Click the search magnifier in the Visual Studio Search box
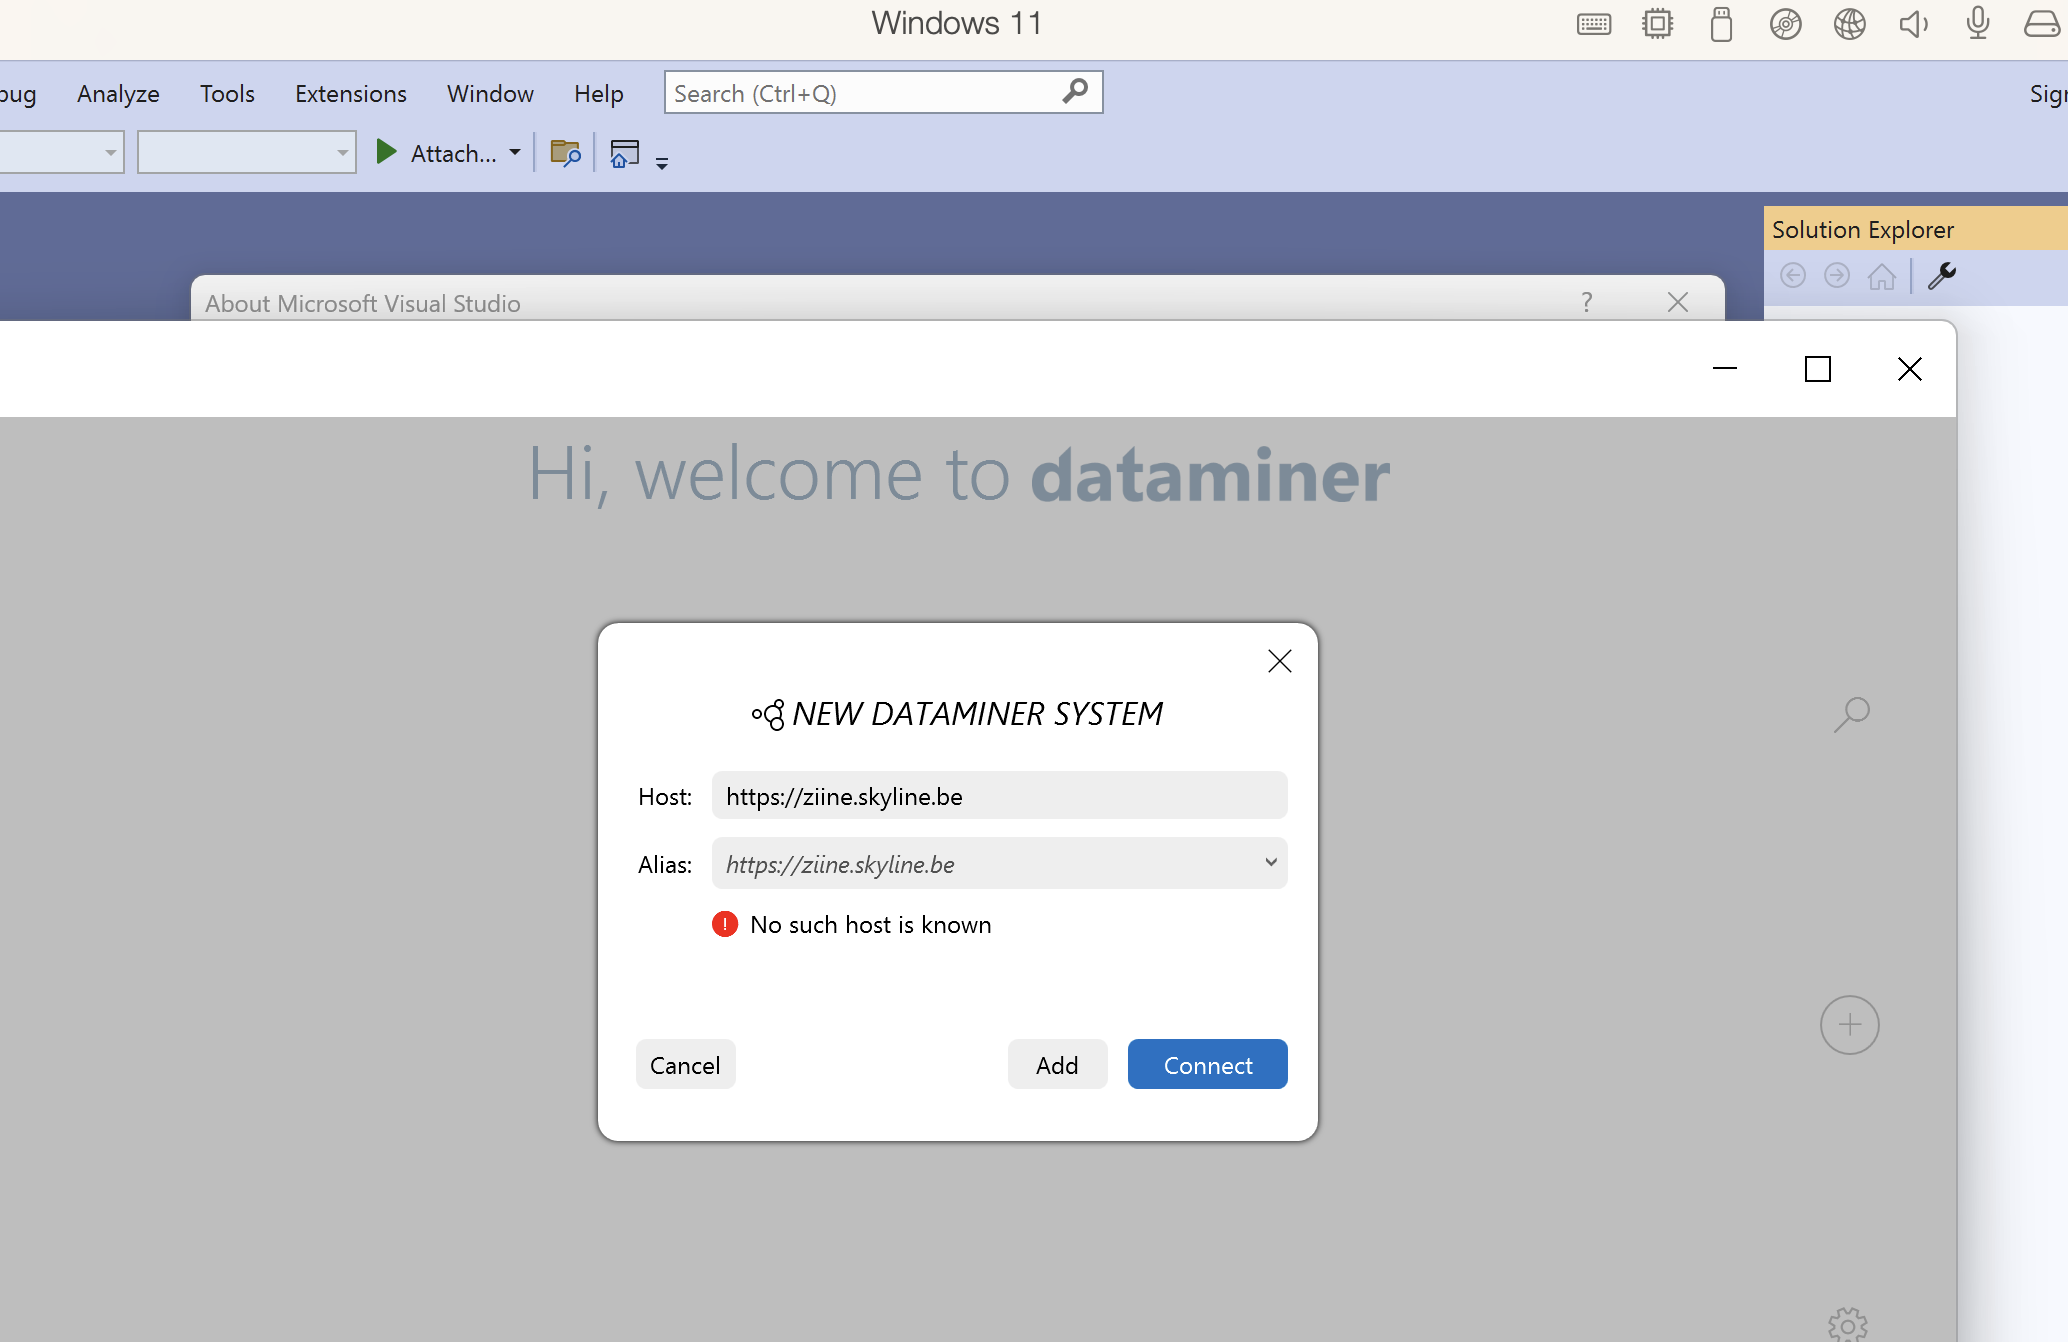2068x1342 pixels. [x=1075, y=91]
